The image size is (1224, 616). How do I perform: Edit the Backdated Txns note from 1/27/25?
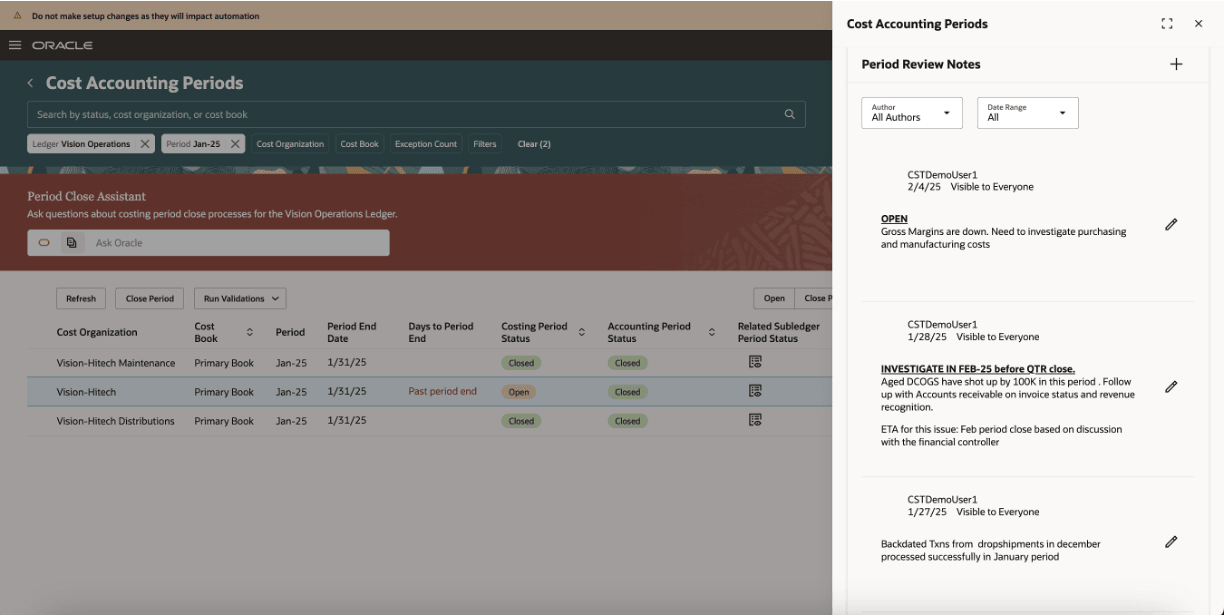click(x=1171, y=542)
